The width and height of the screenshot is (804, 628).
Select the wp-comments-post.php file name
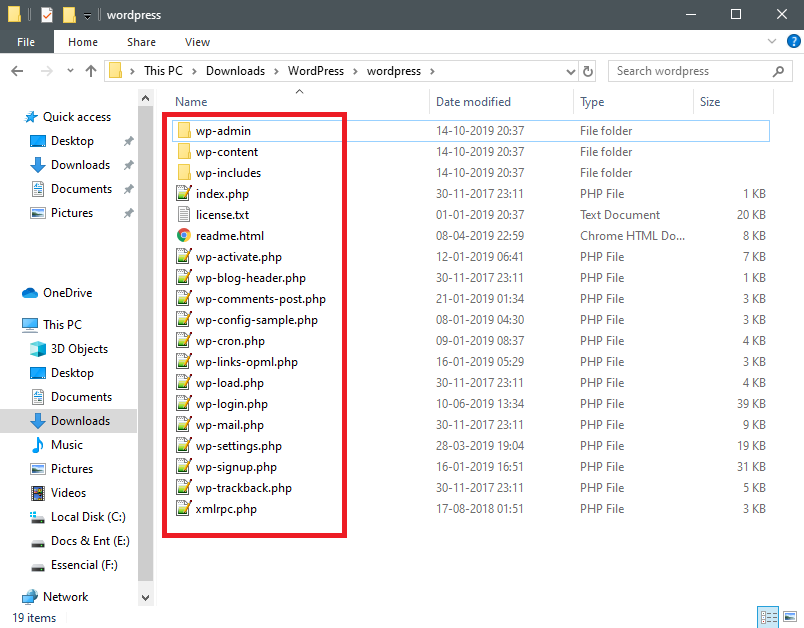tap(261, 299)
